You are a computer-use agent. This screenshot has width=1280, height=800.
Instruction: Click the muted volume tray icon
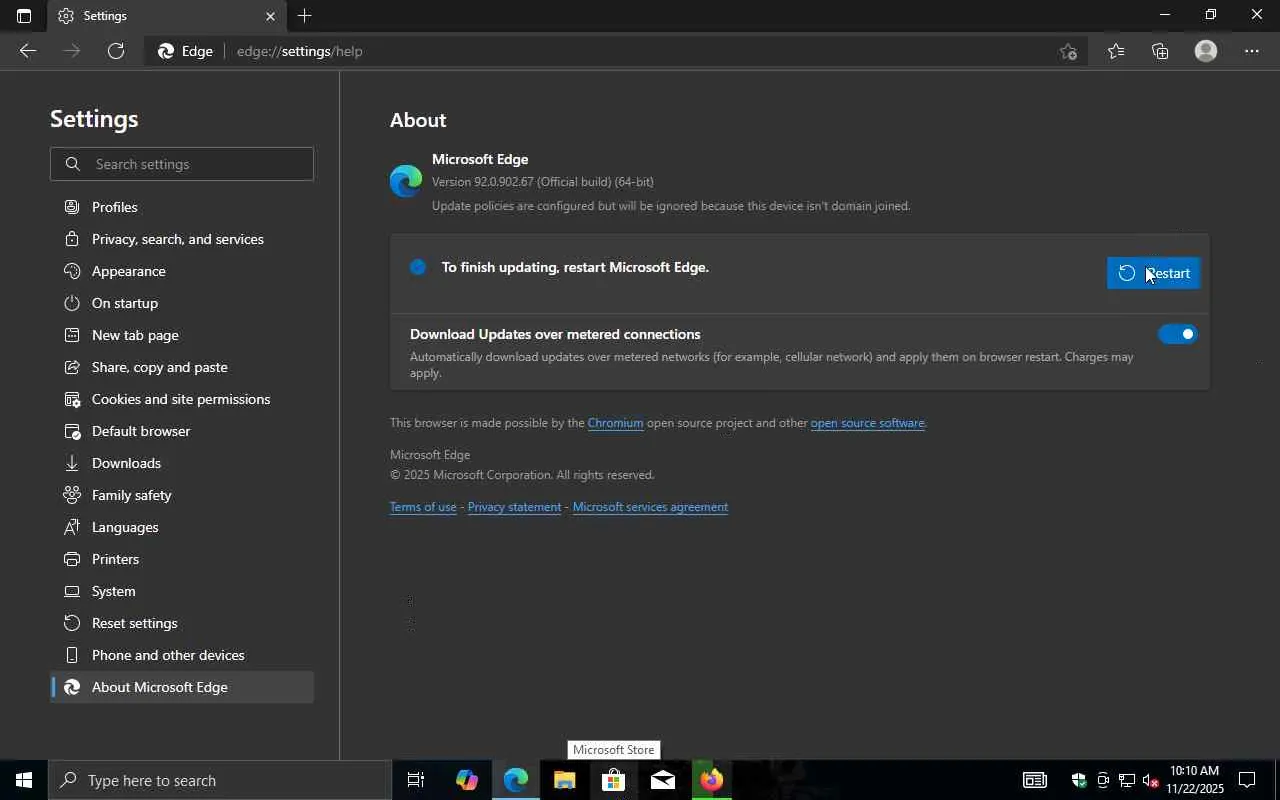(1150, 780)
